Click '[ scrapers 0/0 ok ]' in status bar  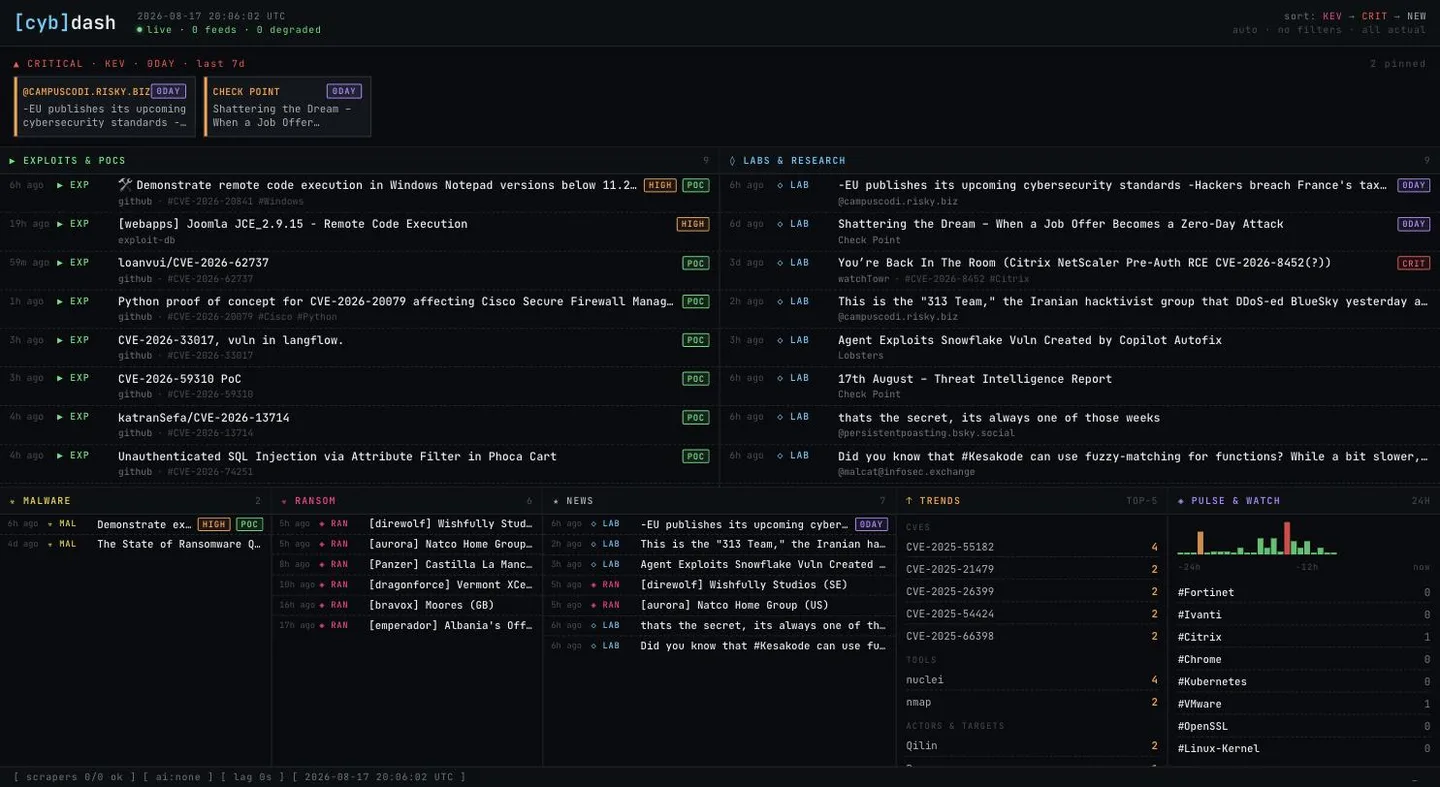click(x=74, y=777)
